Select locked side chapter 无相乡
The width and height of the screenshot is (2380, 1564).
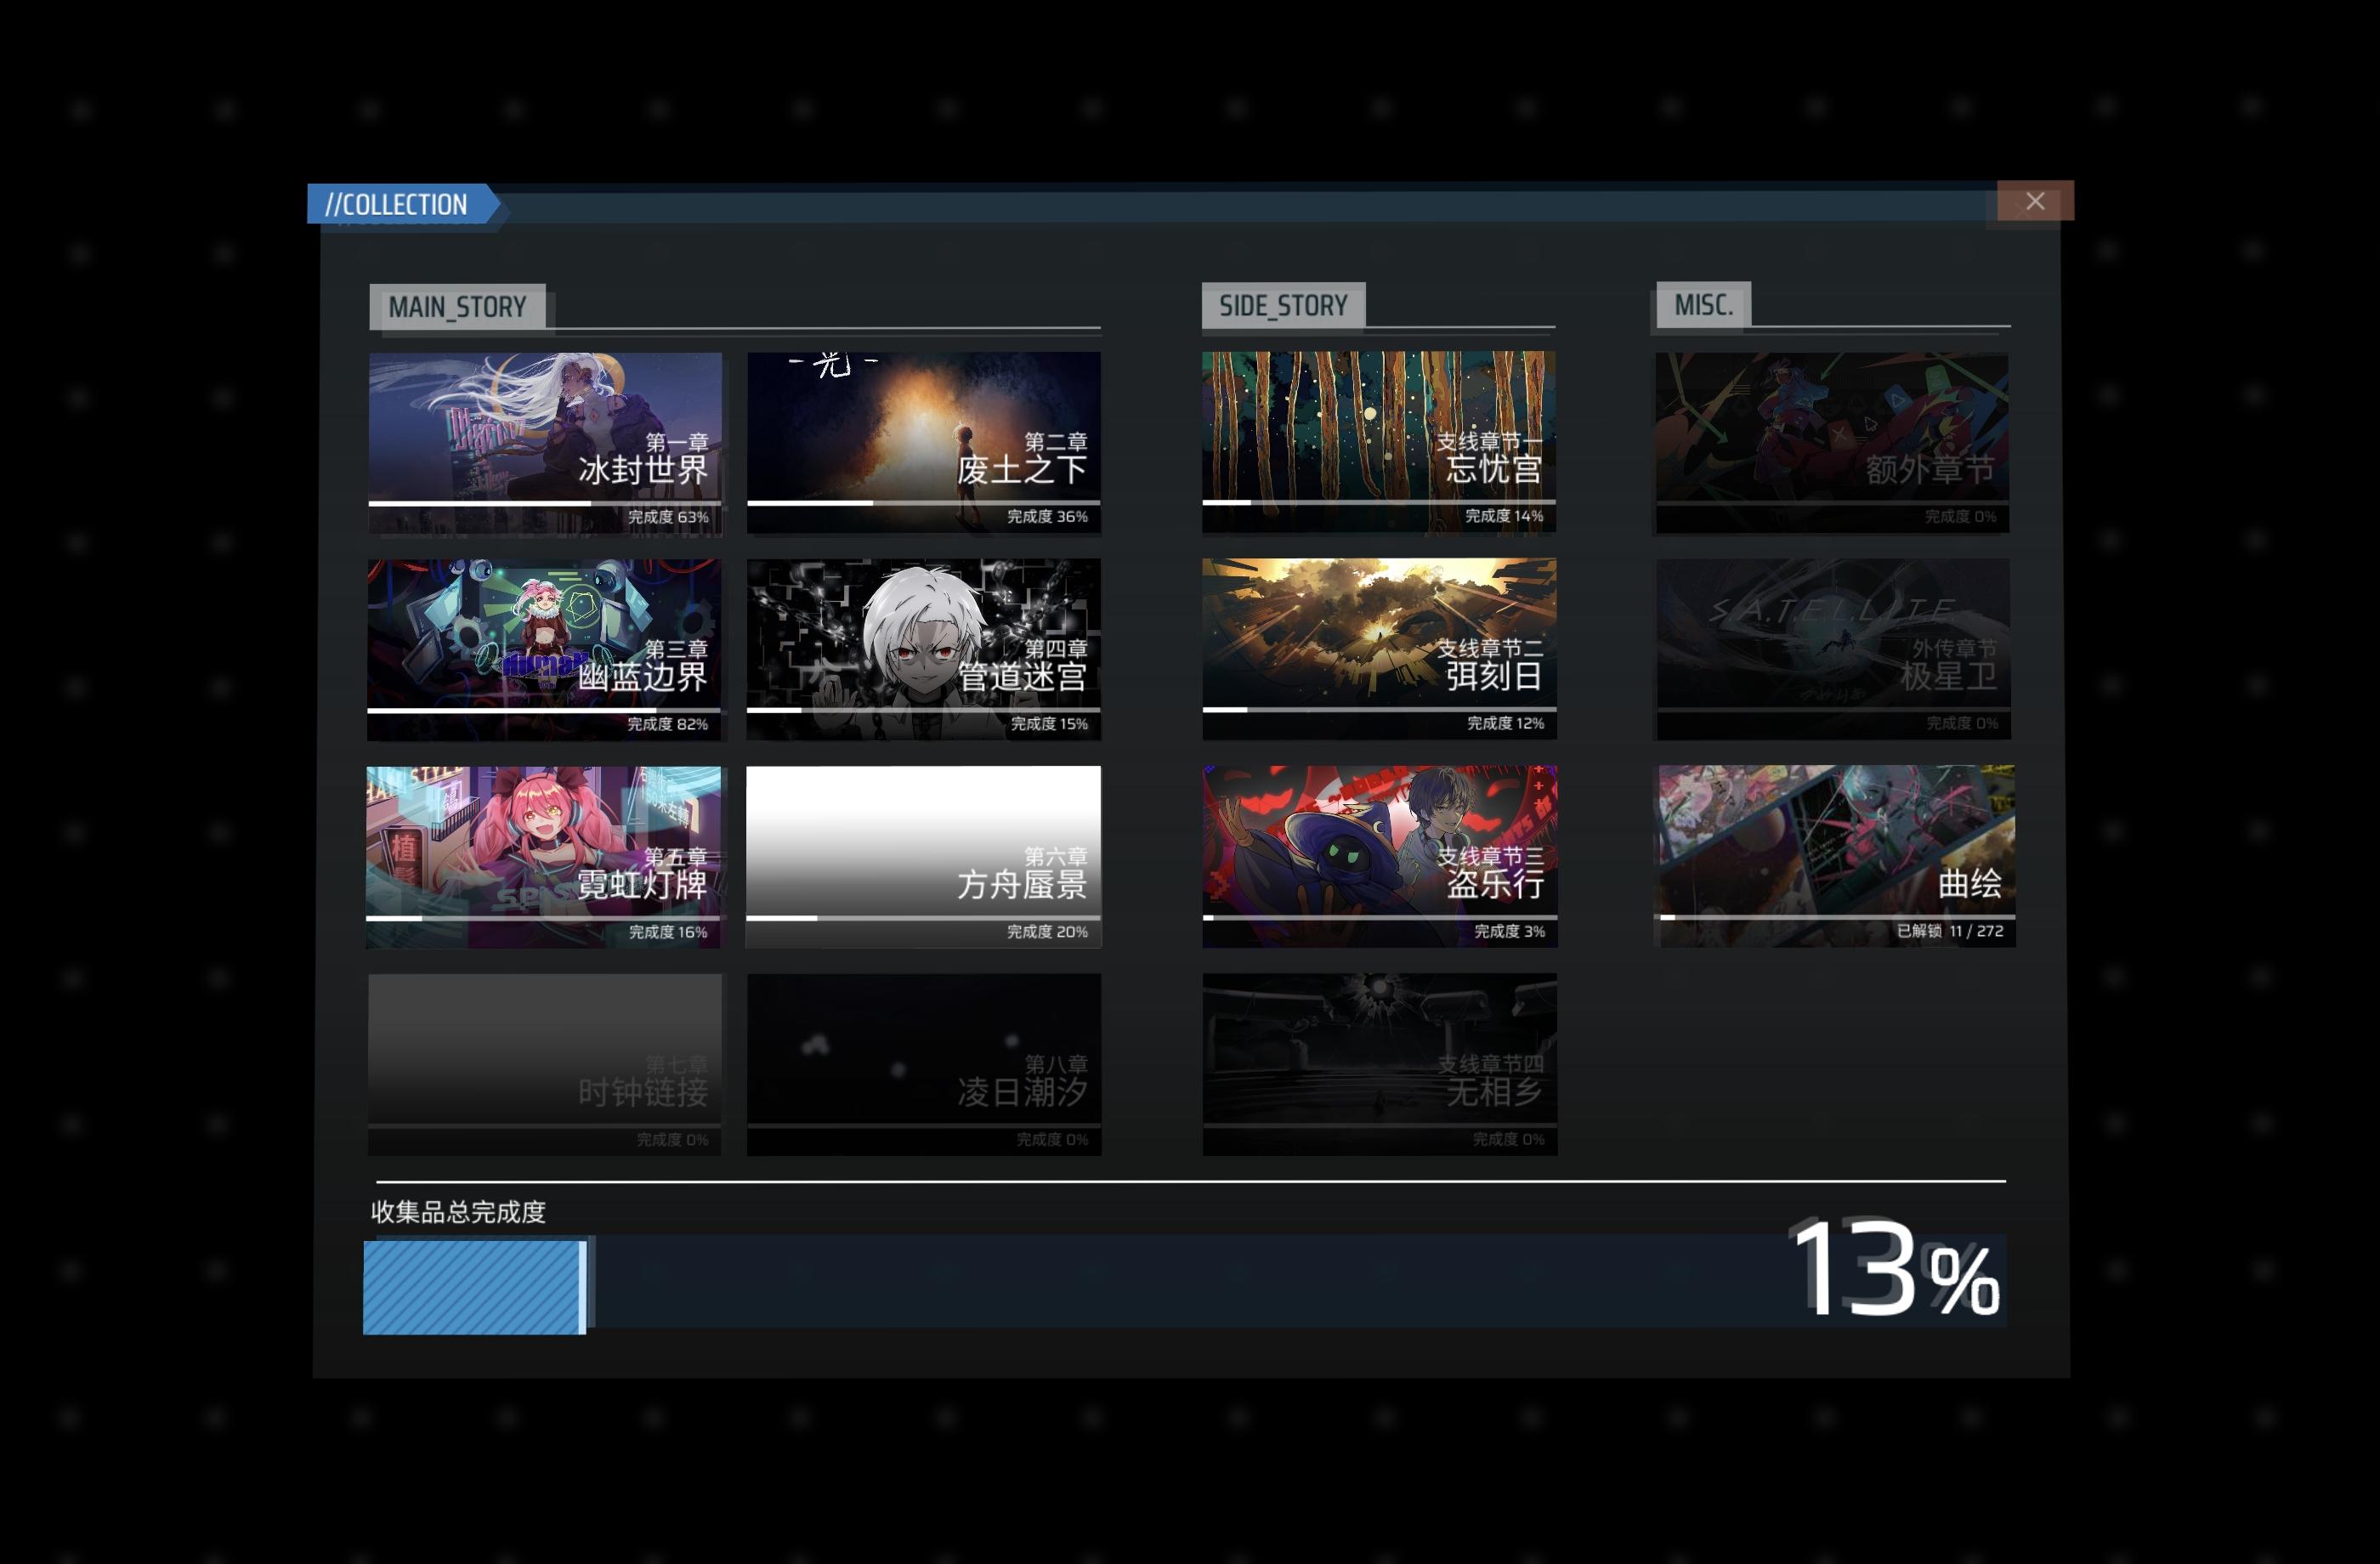(1380, 1064)
